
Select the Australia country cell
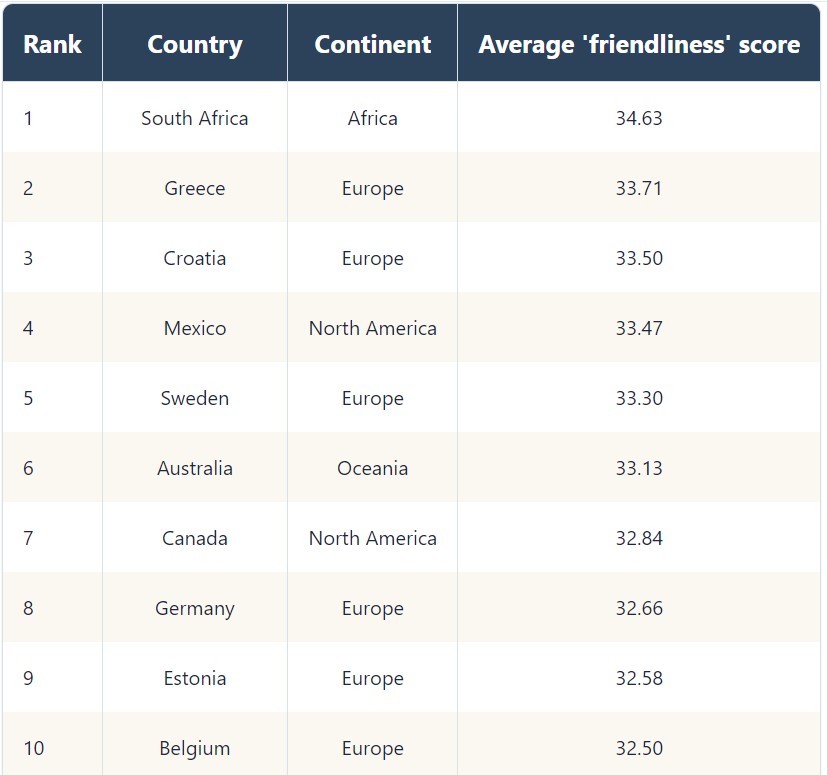[195, 468]
